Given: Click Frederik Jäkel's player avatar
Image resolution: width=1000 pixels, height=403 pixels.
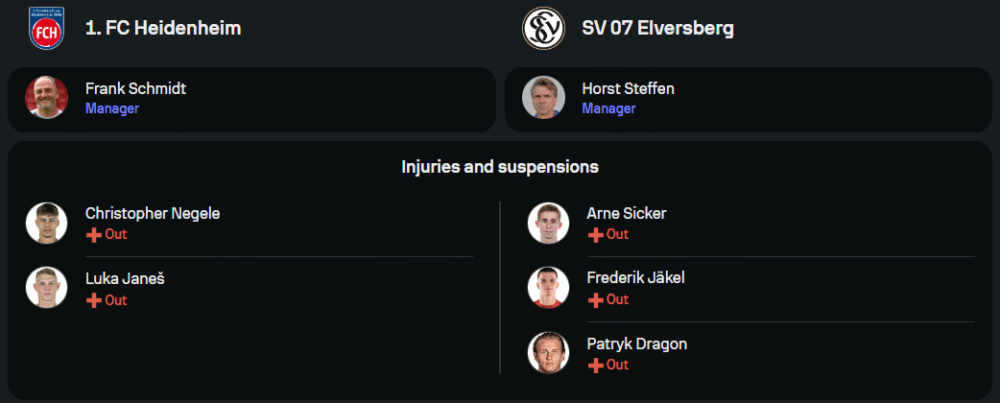Looking at the screenshot, I should [548, 288].
